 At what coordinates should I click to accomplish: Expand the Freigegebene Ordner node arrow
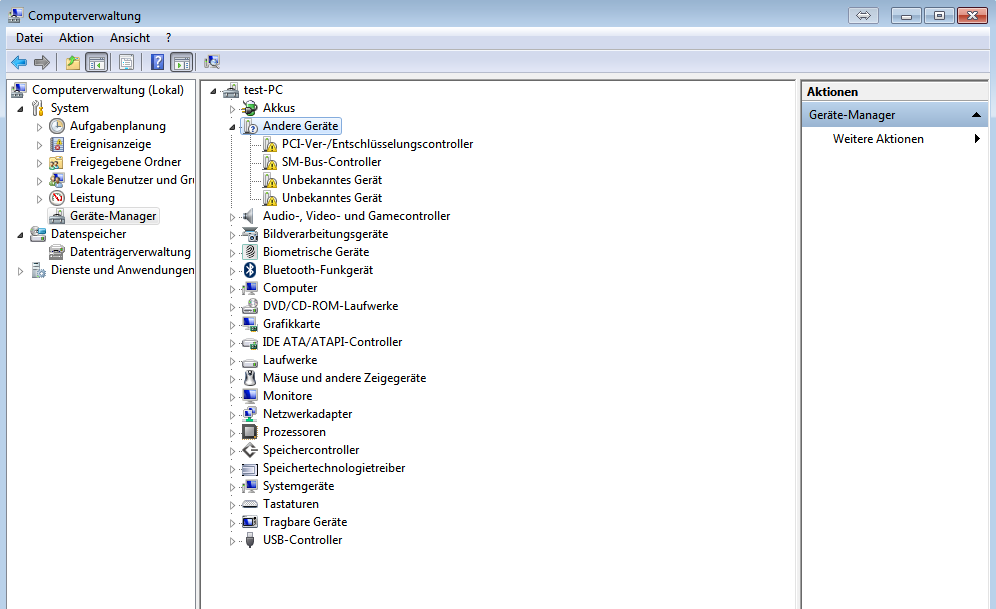click(x=39, y=163)
